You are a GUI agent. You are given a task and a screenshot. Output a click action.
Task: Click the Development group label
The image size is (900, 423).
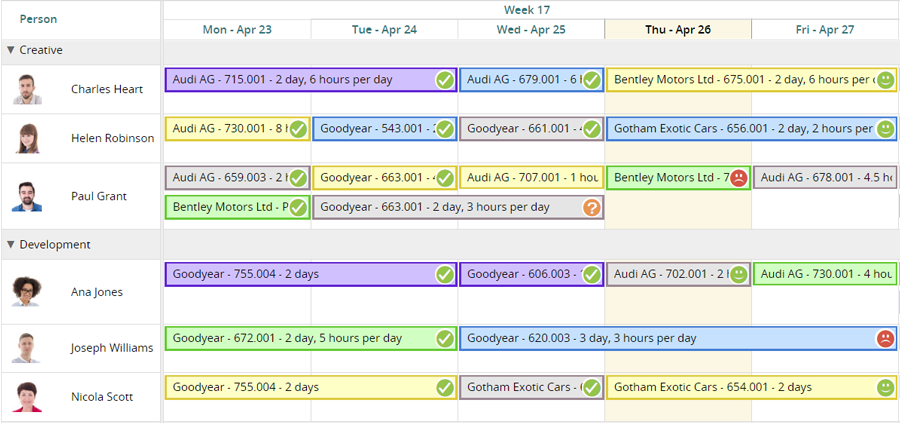55,245
